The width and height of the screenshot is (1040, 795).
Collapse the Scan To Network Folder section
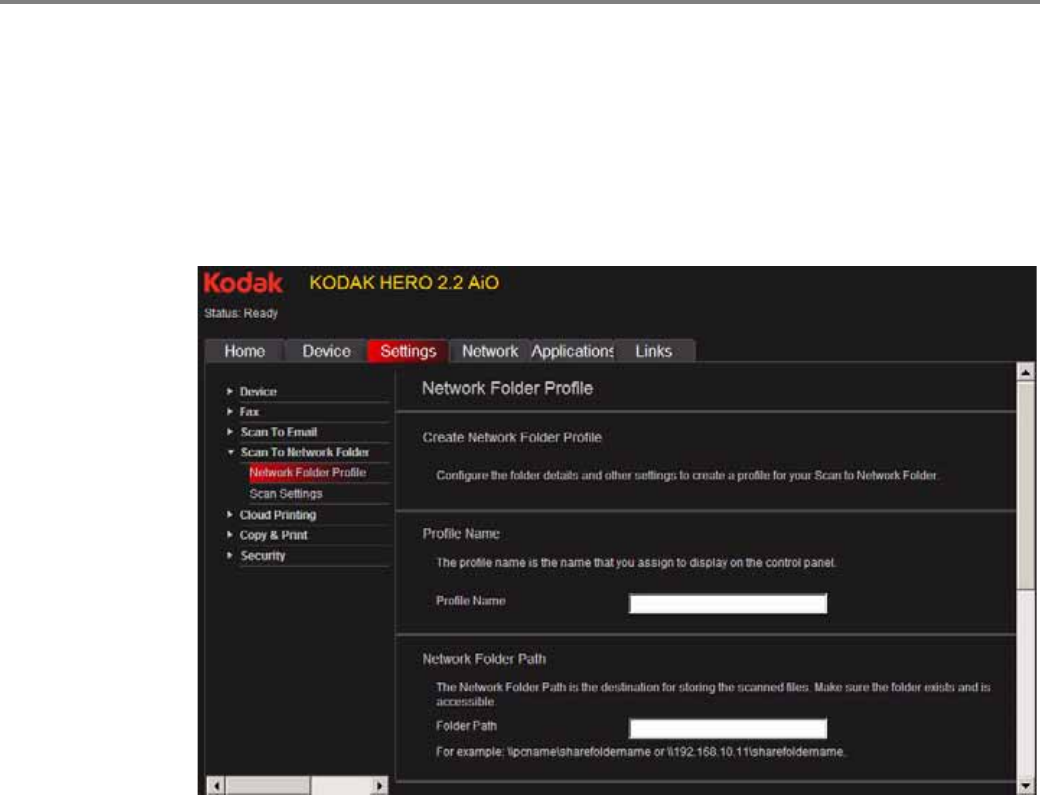pos(230,452)
